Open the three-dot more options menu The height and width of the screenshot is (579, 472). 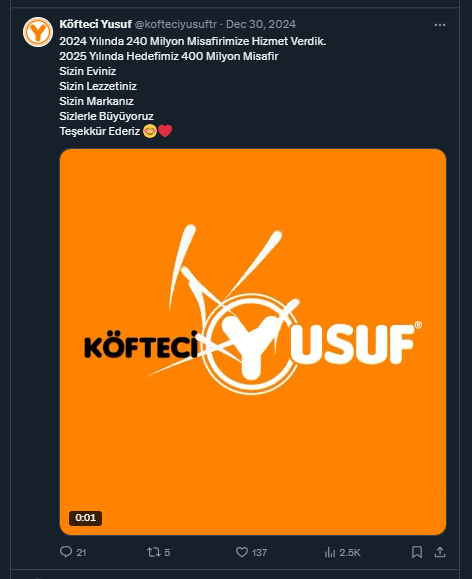point(439,25)
